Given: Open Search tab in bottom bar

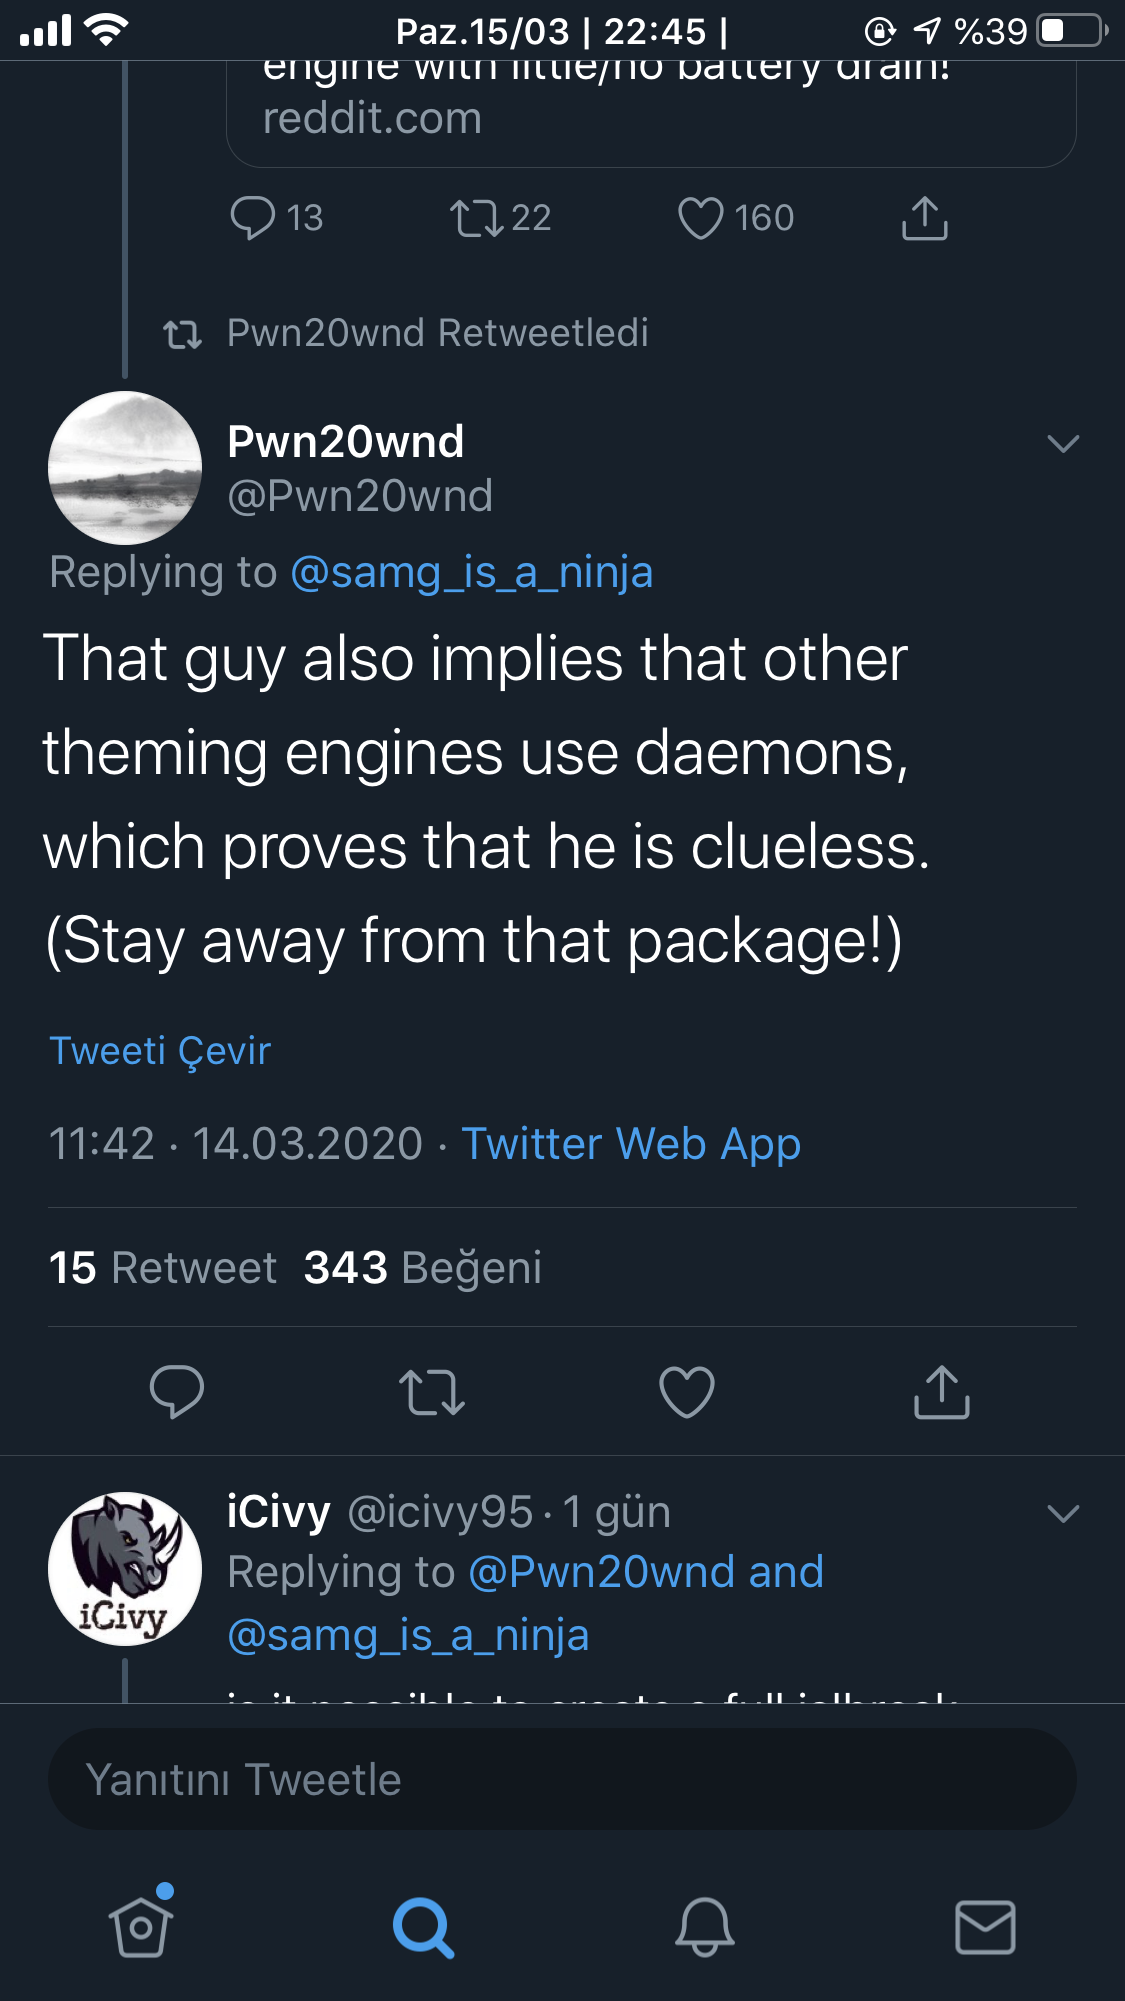Looking at the screenshot, I should (x=423, y=1927).
